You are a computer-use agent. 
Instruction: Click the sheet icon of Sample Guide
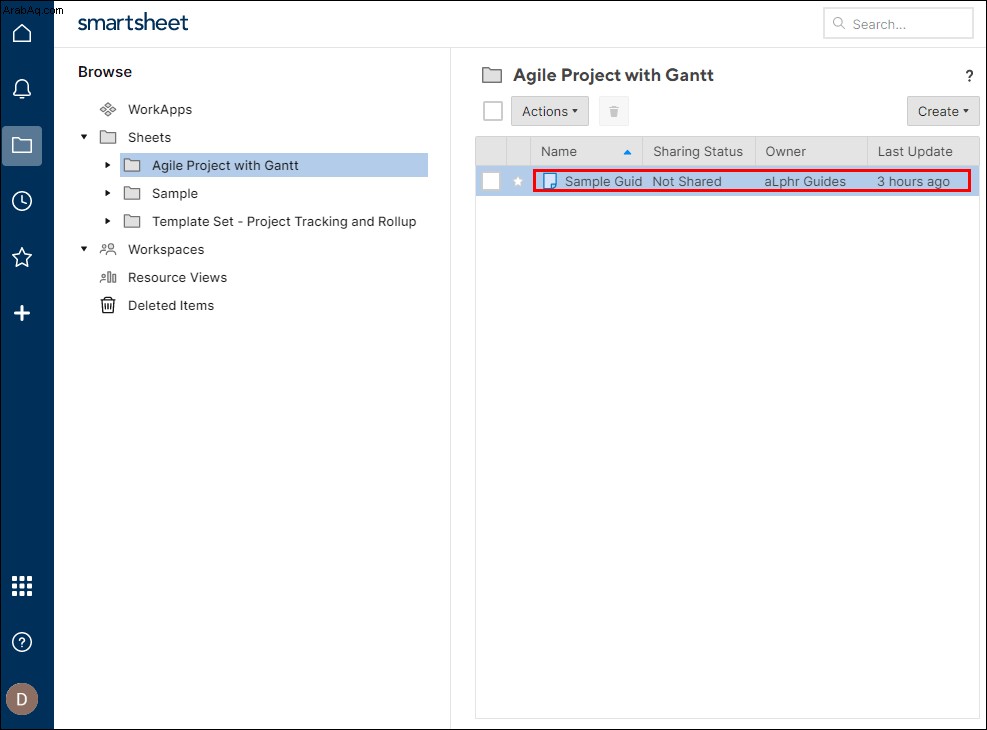tap(550, 181)
